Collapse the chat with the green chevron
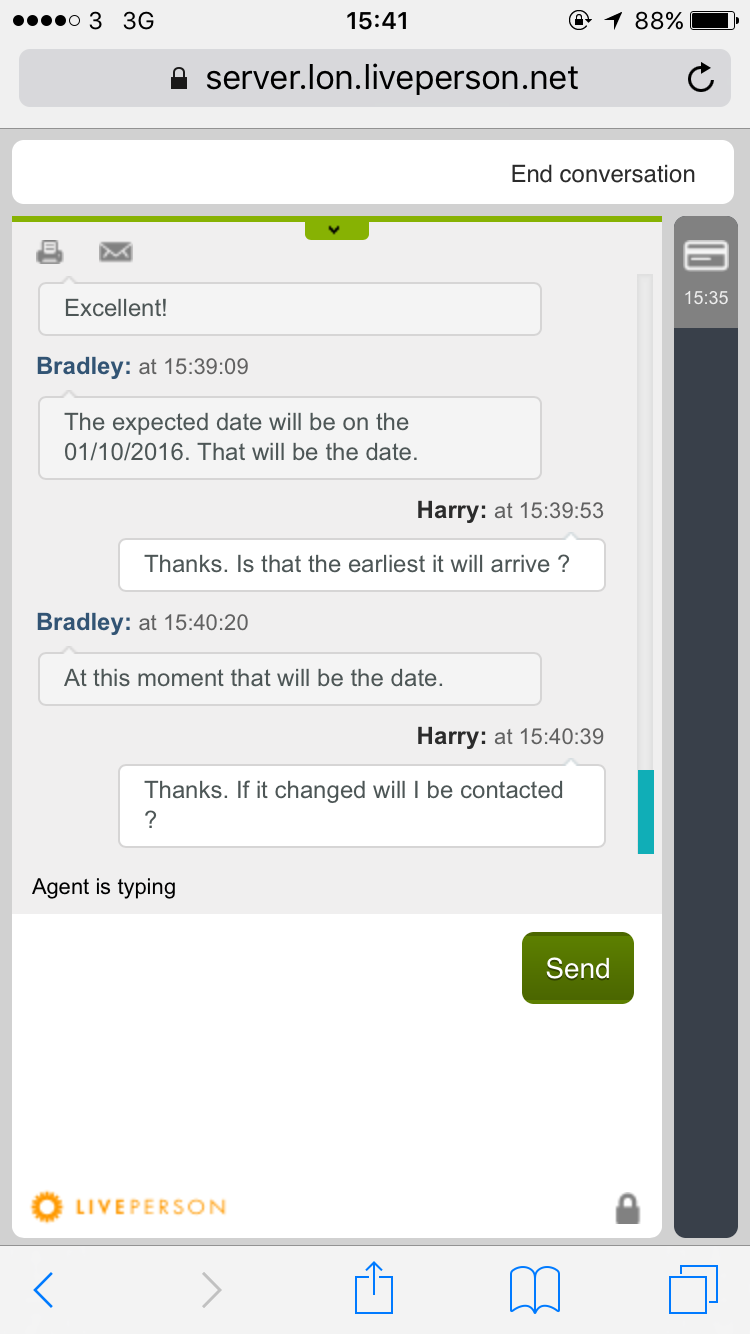Image resolution: width=750 pixels, height=1334 pixels. [336, 230]
